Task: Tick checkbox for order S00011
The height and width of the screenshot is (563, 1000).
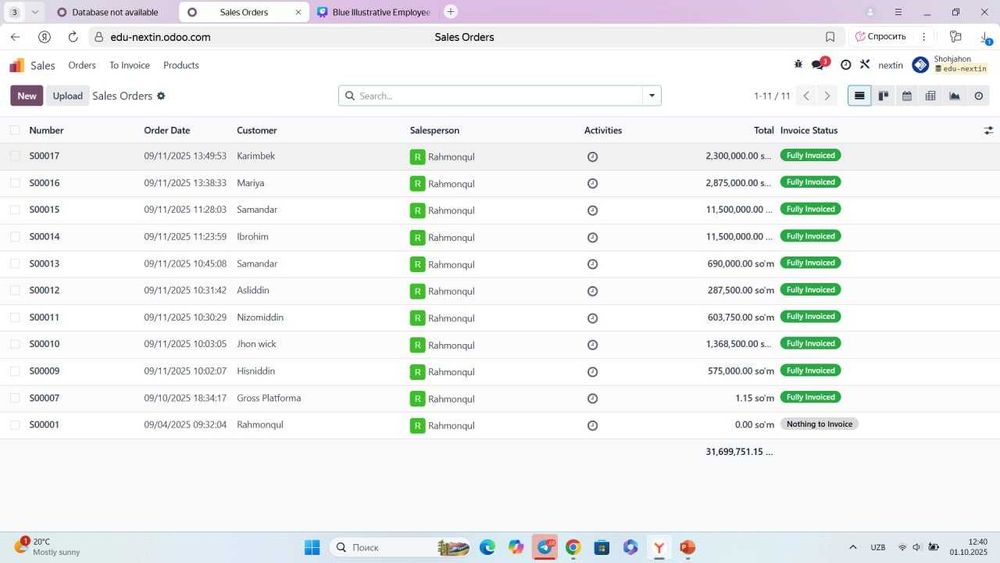Action: (x=15, y=318)
